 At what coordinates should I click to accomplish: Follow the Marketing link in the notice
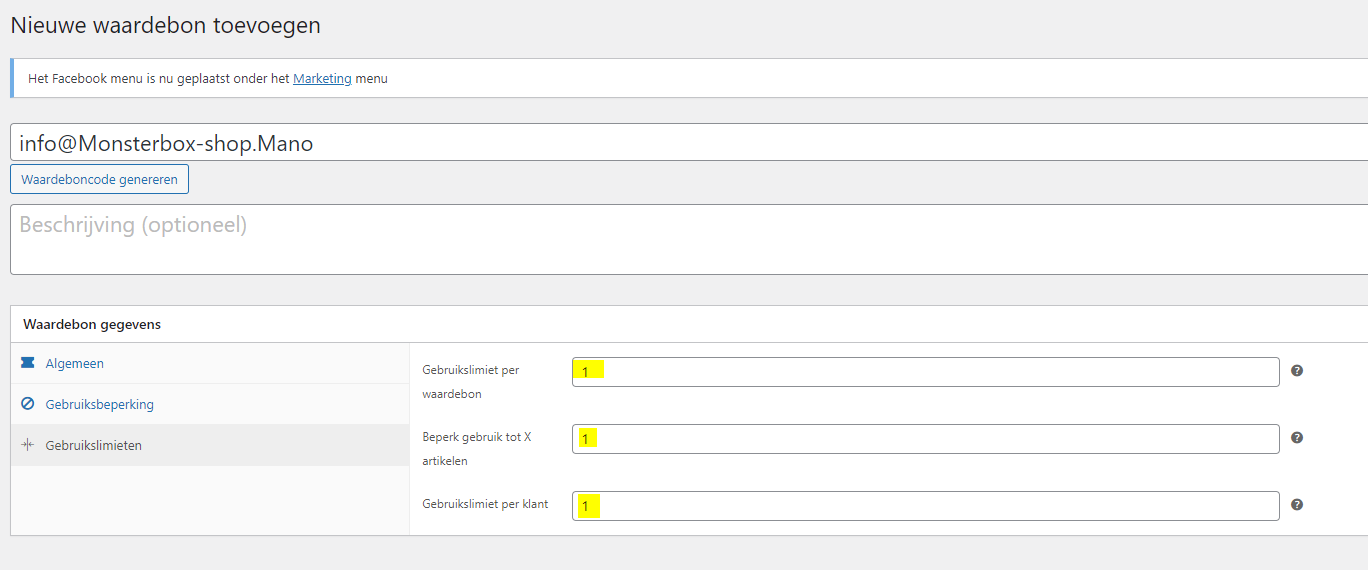(x=322, y=78)
